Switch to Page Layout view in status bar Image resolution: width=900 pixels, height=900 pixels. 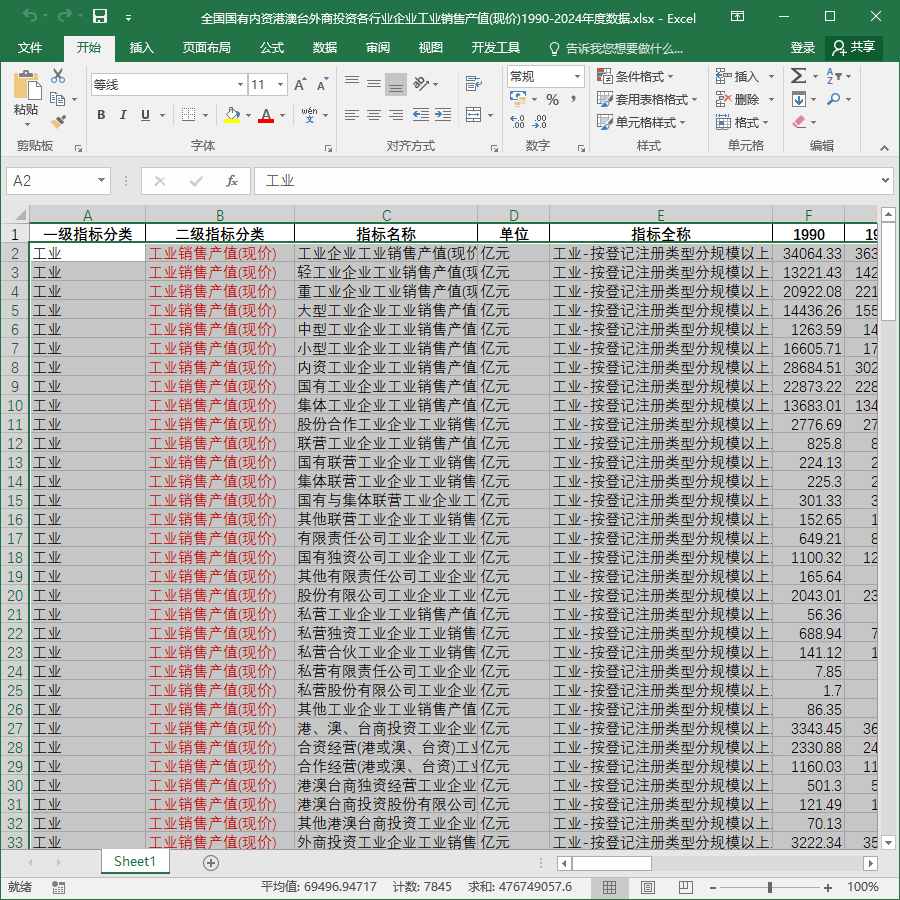click(x=648, y=887)
